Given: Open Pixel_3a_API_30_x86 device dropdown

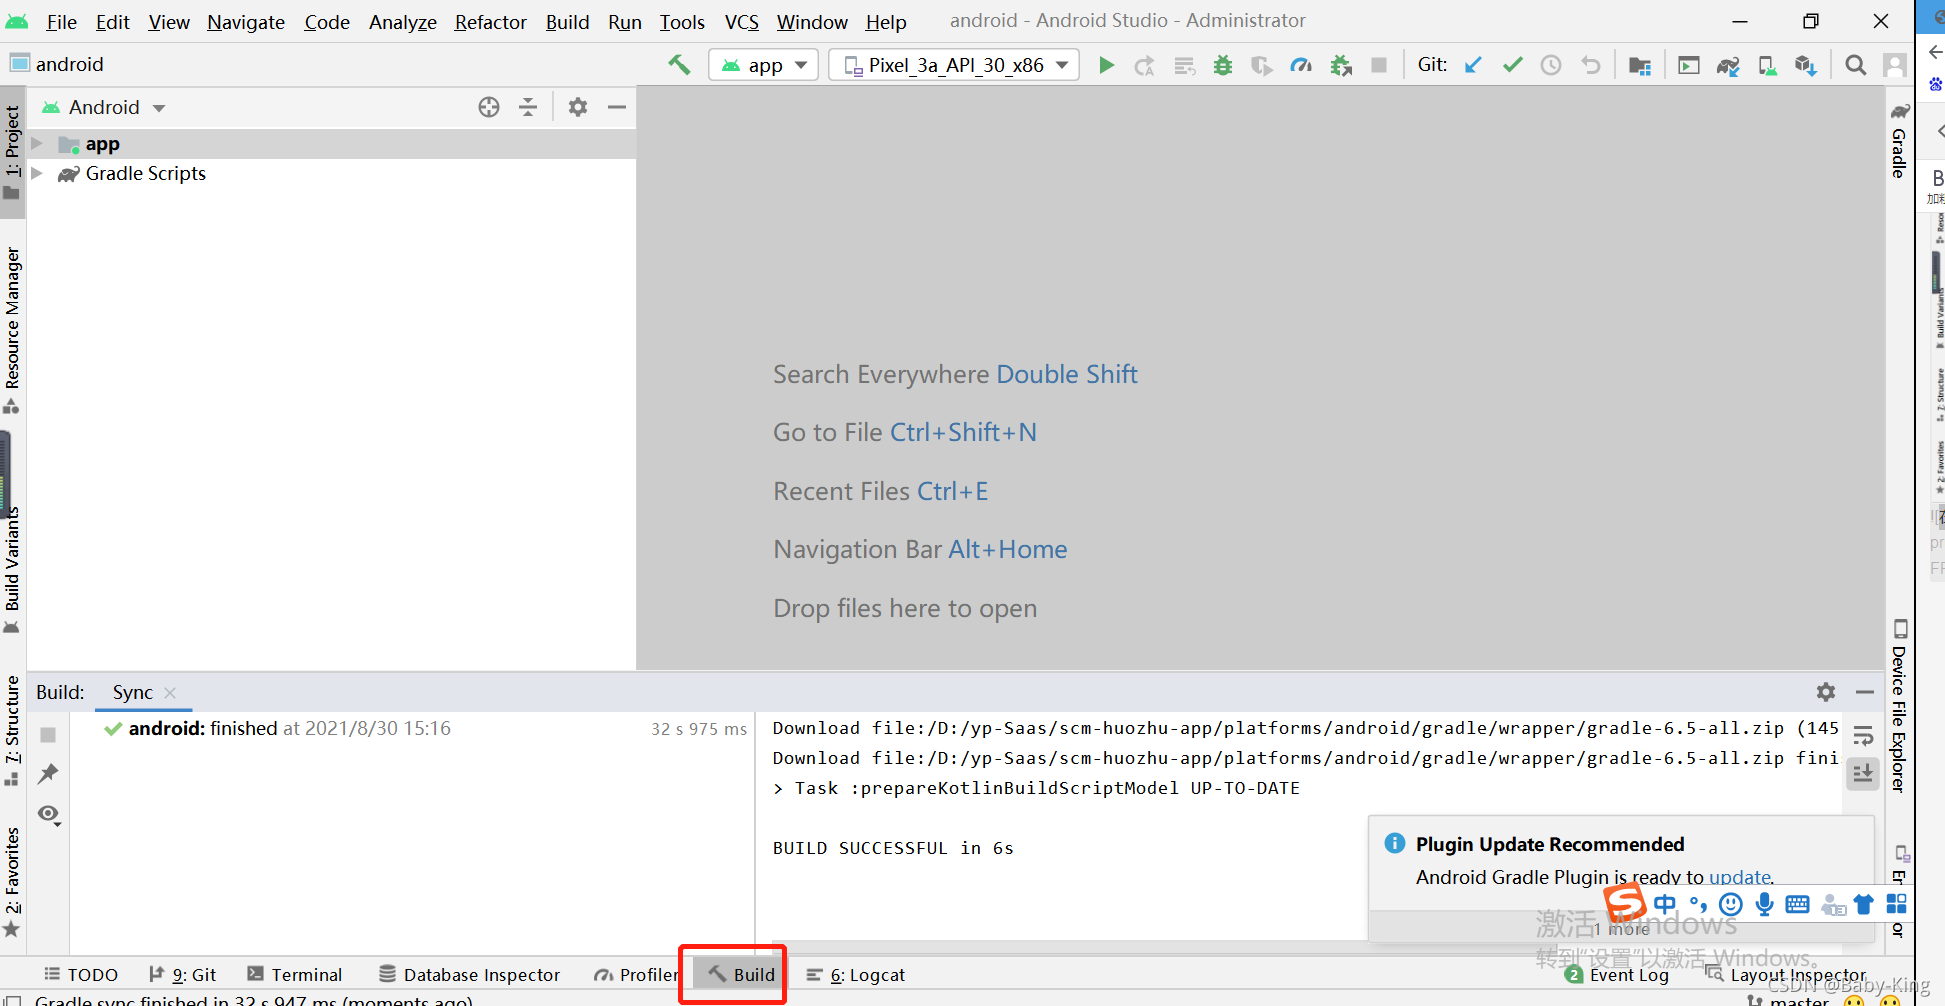Looking at the screenshot, I should pyautogui.click(x=954, y=65).
